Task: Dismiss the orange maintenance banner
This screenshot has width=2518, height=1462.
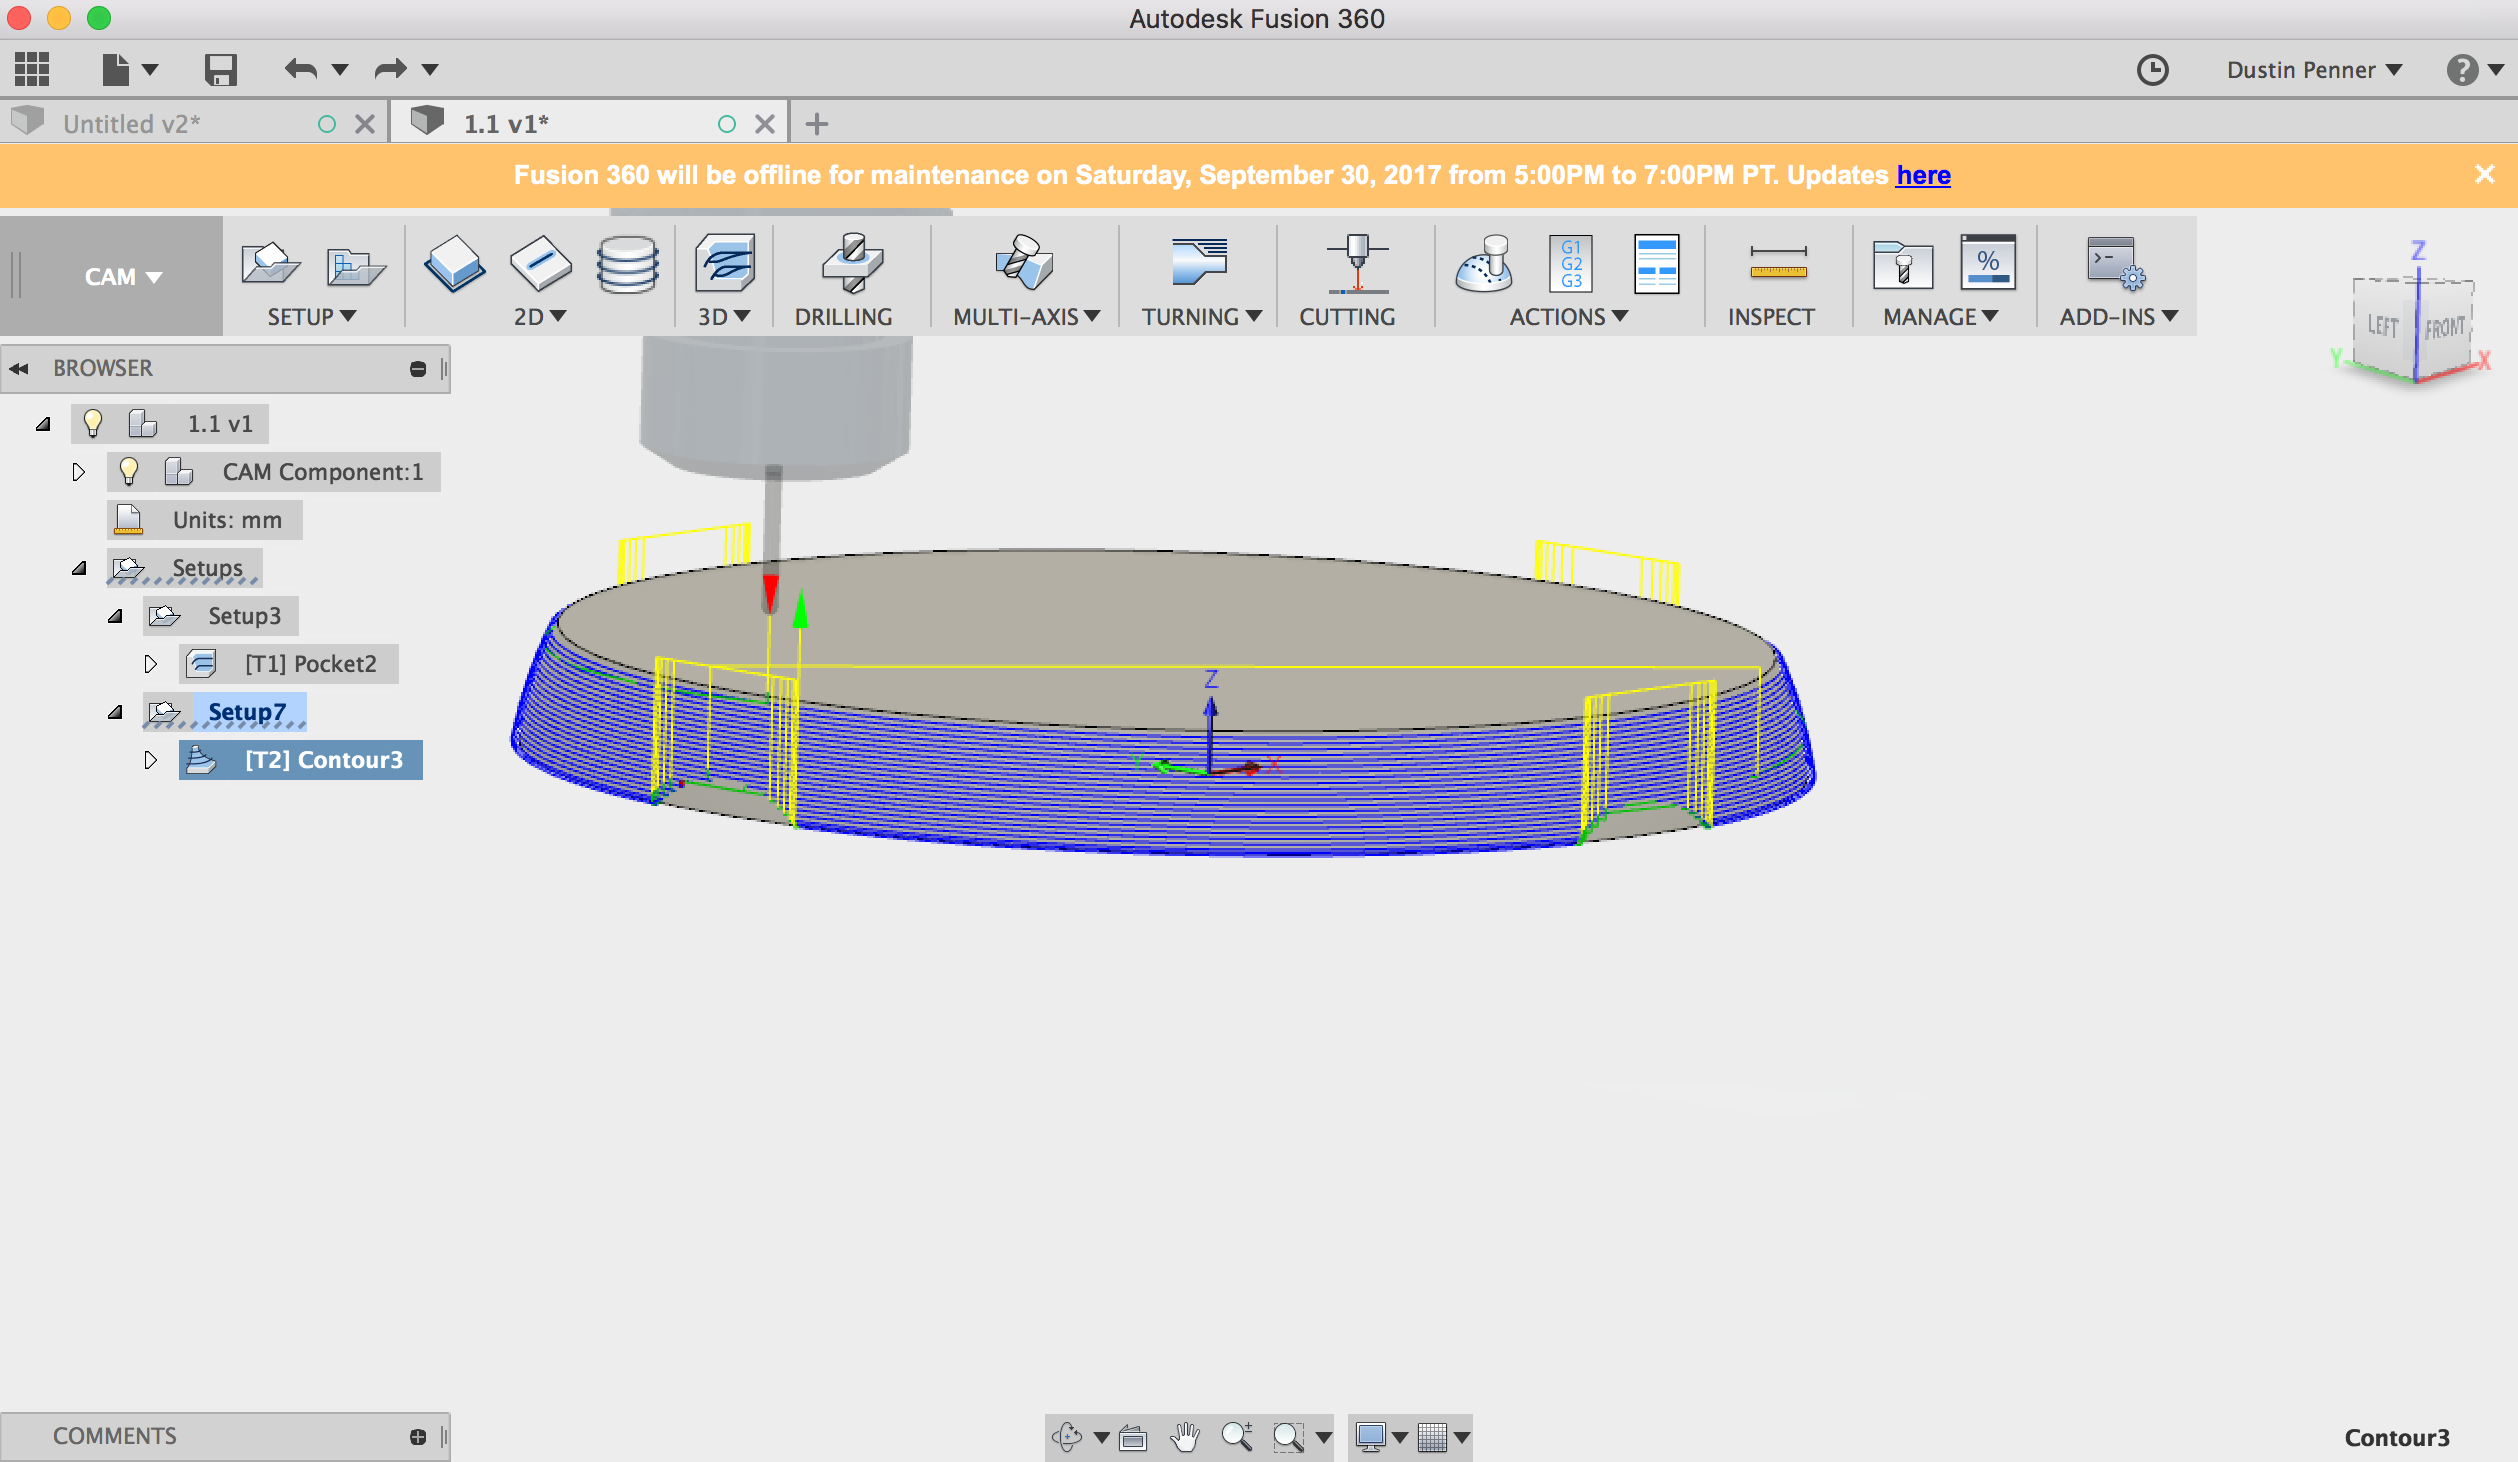Action: point(2484,175)
